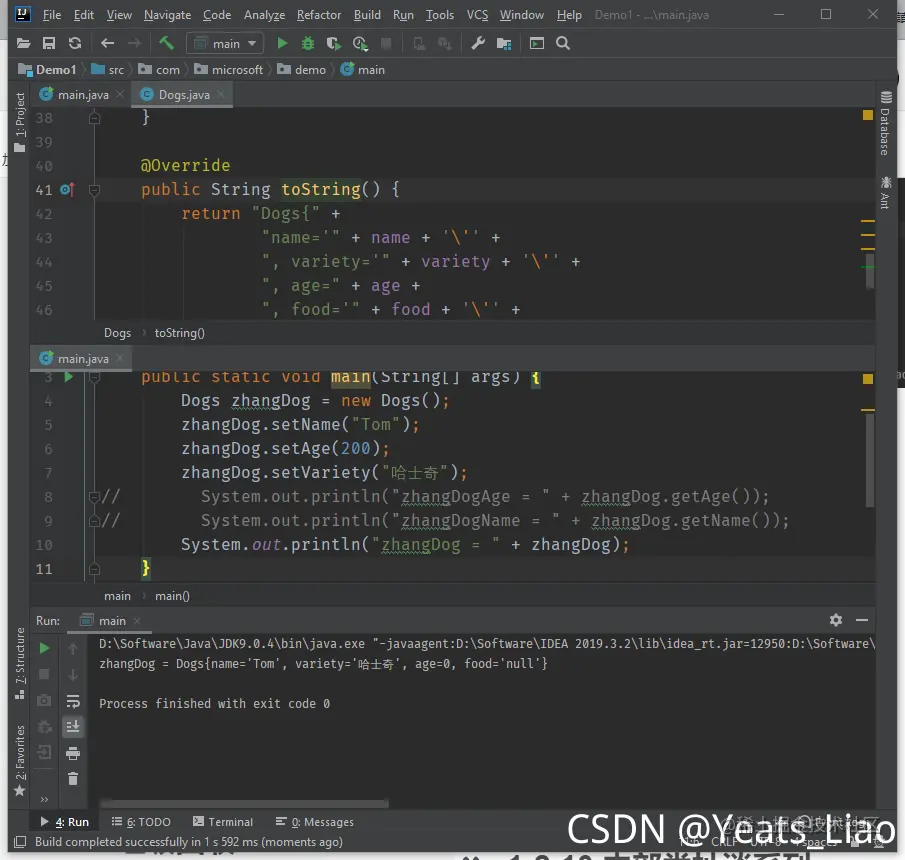Build project with the green hammer icon
The width and height of the screenshot is (905, 860).
(x=166, y=43)
